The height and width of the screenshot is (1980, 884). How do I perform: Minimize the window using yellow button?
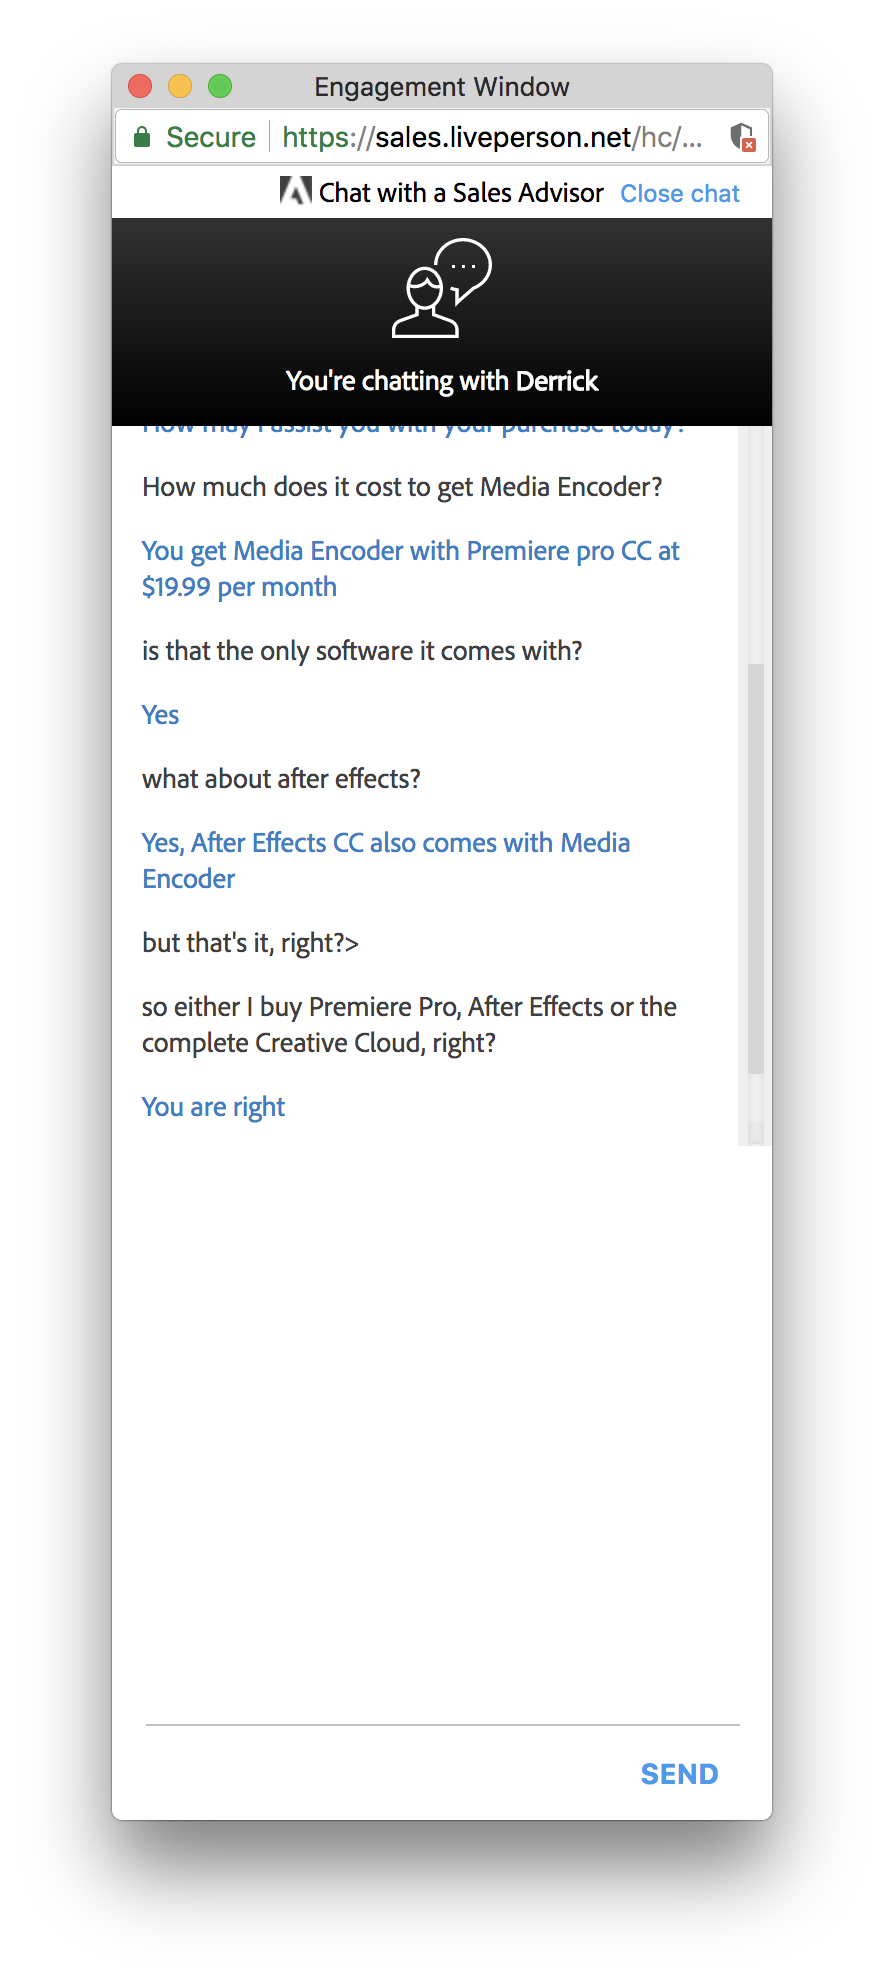click(180, 87)
